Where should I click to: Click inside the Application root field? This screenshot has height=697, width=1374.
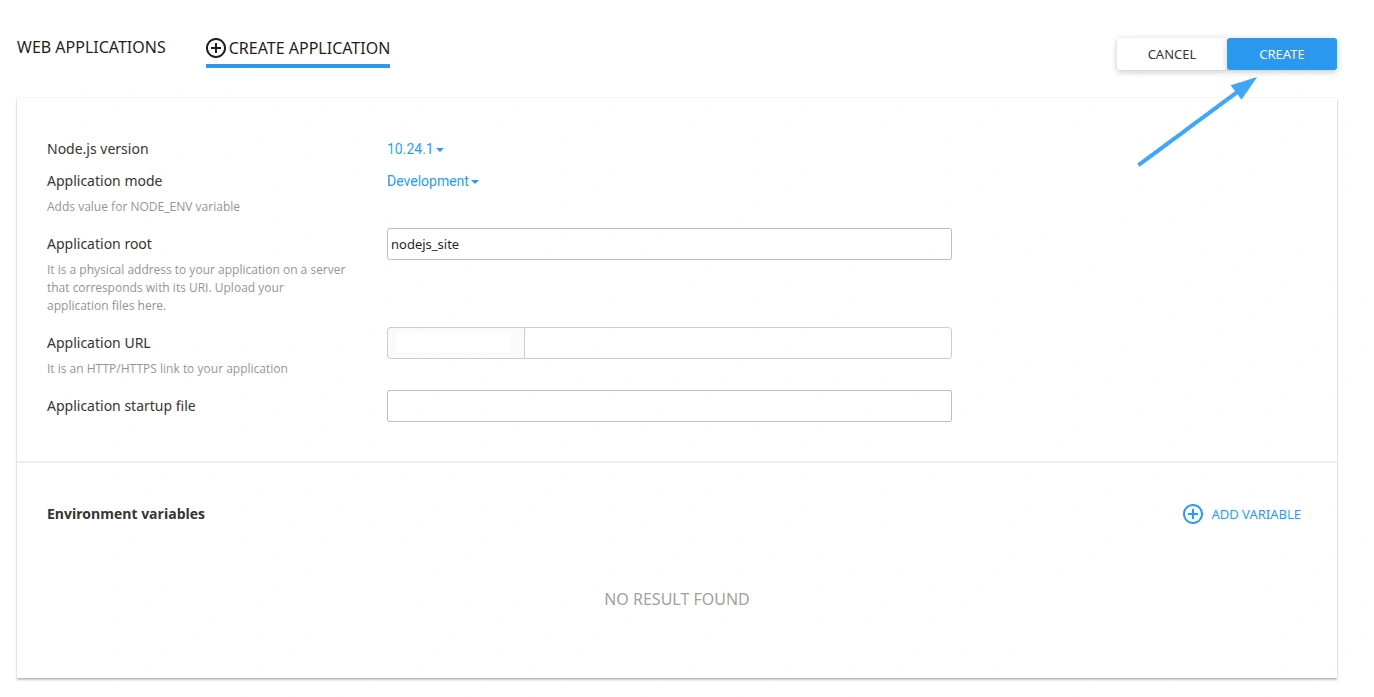[x=668, y=244]
